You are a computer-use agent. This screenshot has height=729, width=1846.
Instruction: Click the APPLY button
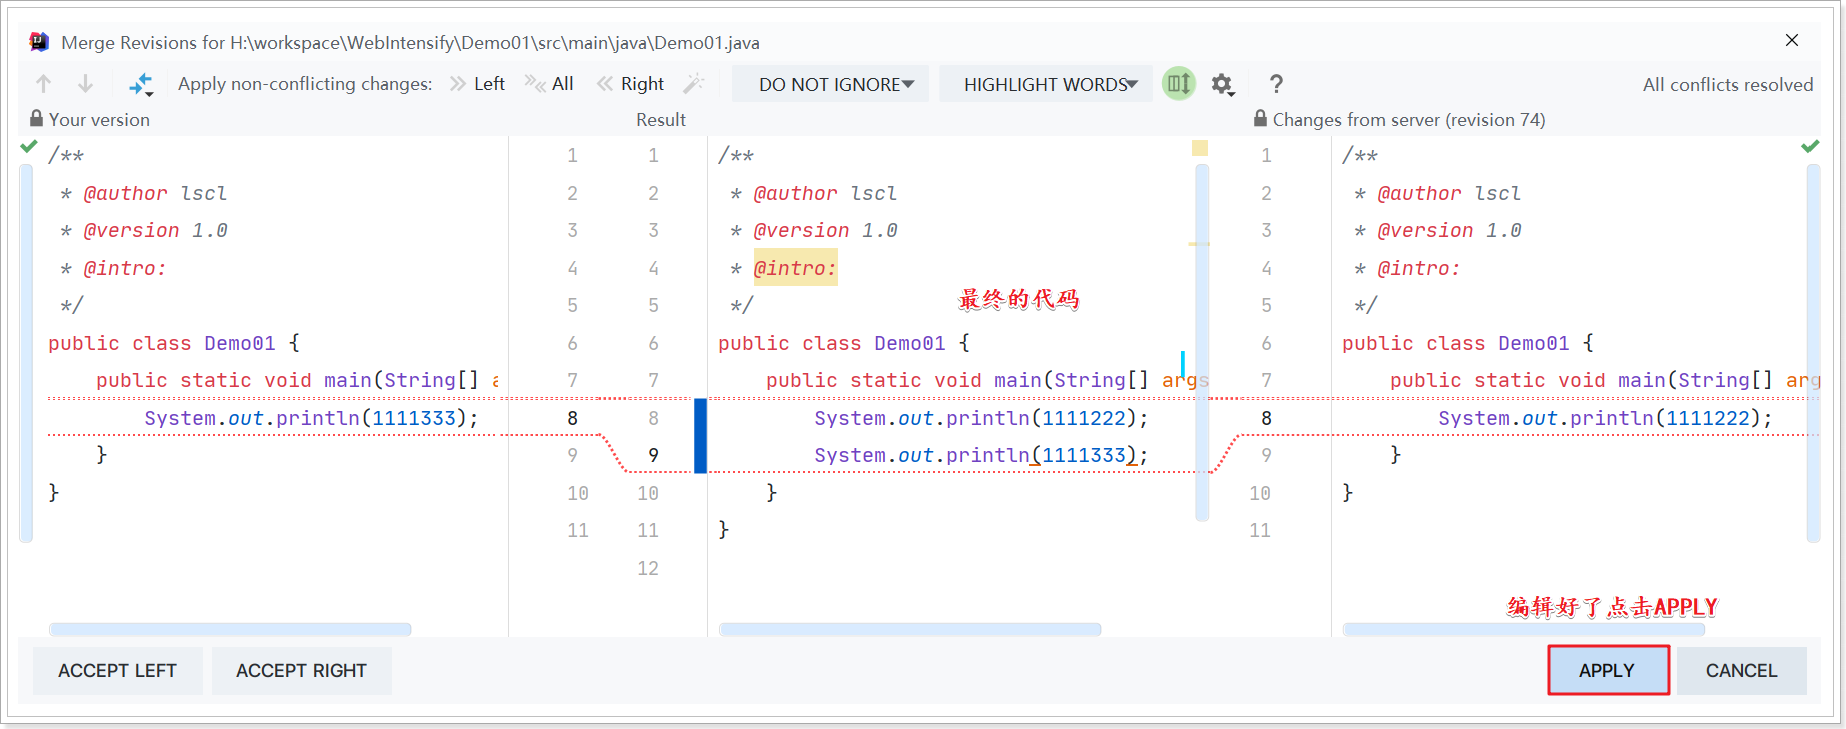click(1608, 671)
